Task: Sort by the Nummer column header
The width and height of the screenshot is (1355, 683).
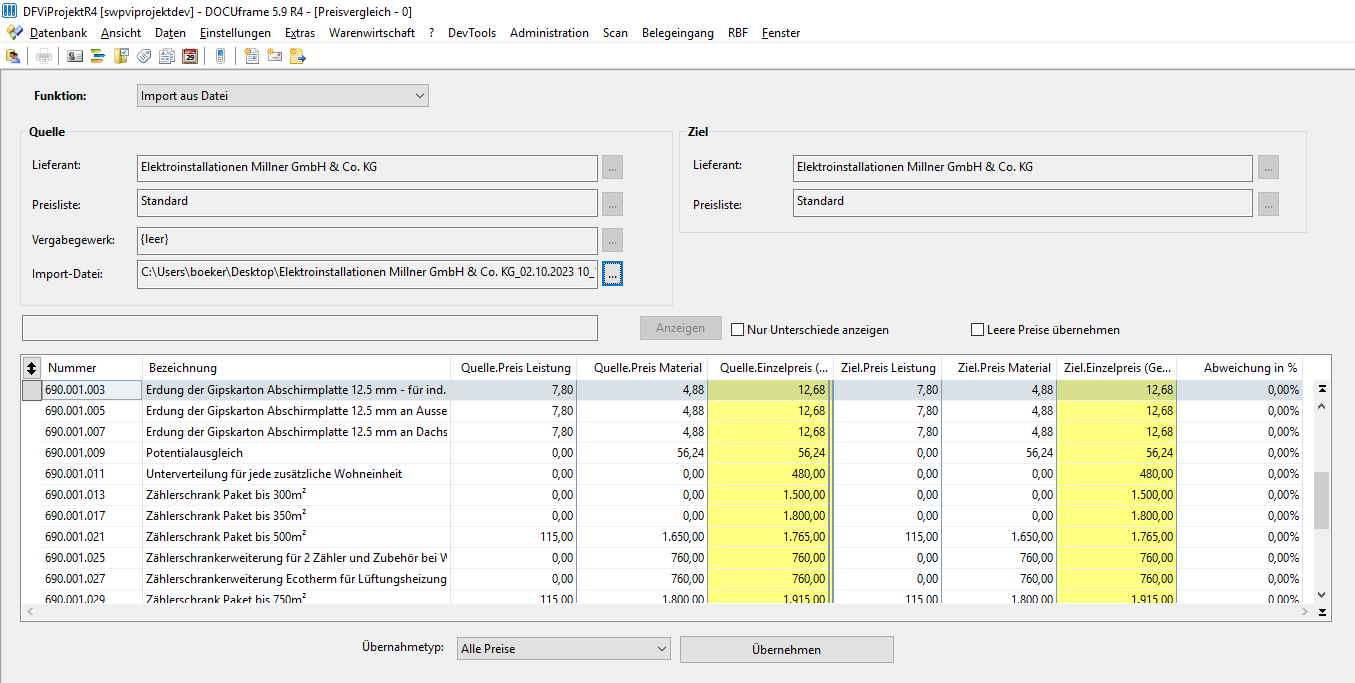Action: (x=92, y=368)
